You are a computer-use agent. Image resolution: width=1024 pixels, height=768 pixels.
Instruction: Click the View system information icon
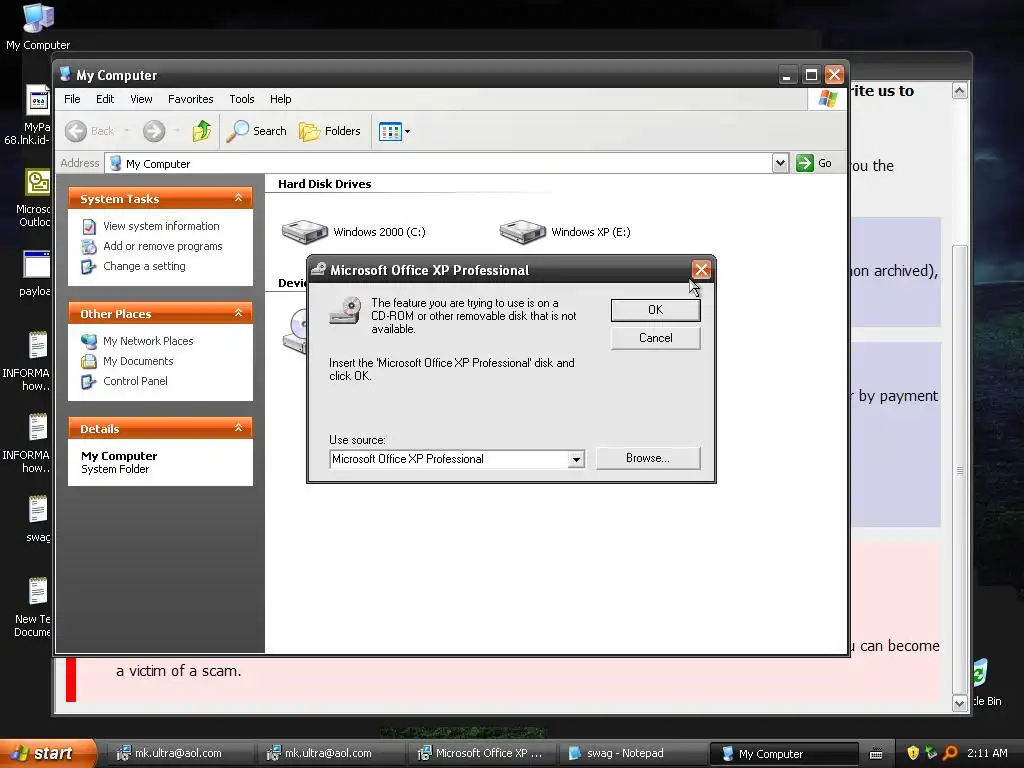point(89,227)
